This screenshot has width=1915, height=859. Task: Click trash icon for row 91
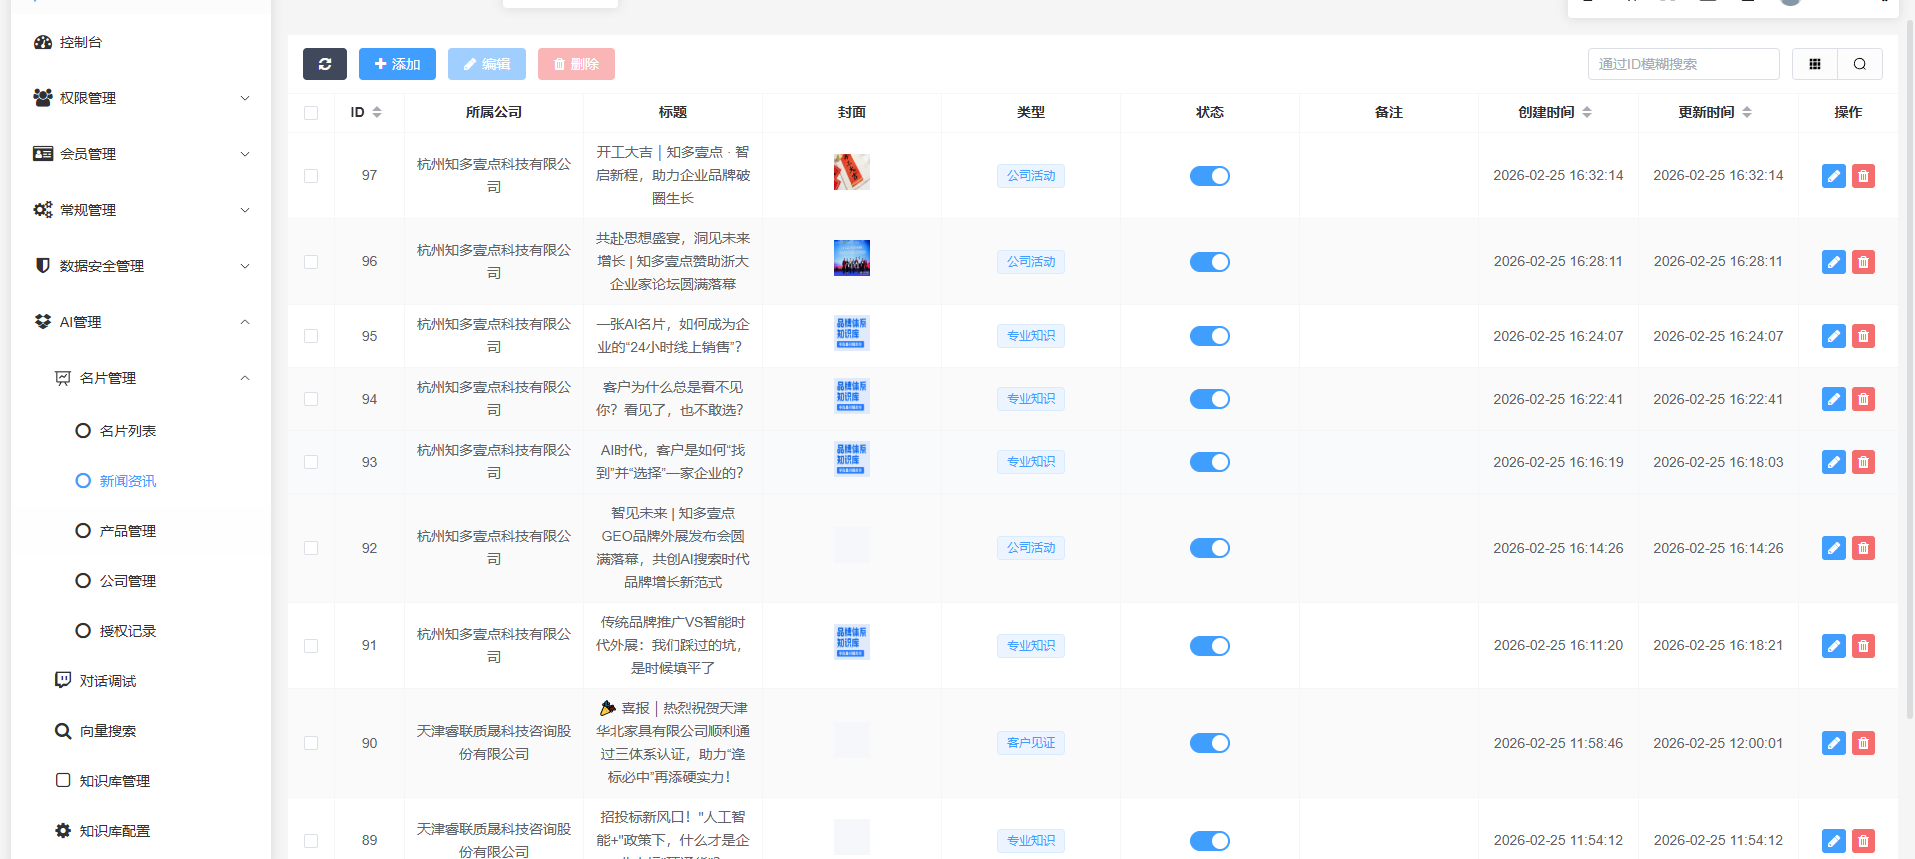1863,646
